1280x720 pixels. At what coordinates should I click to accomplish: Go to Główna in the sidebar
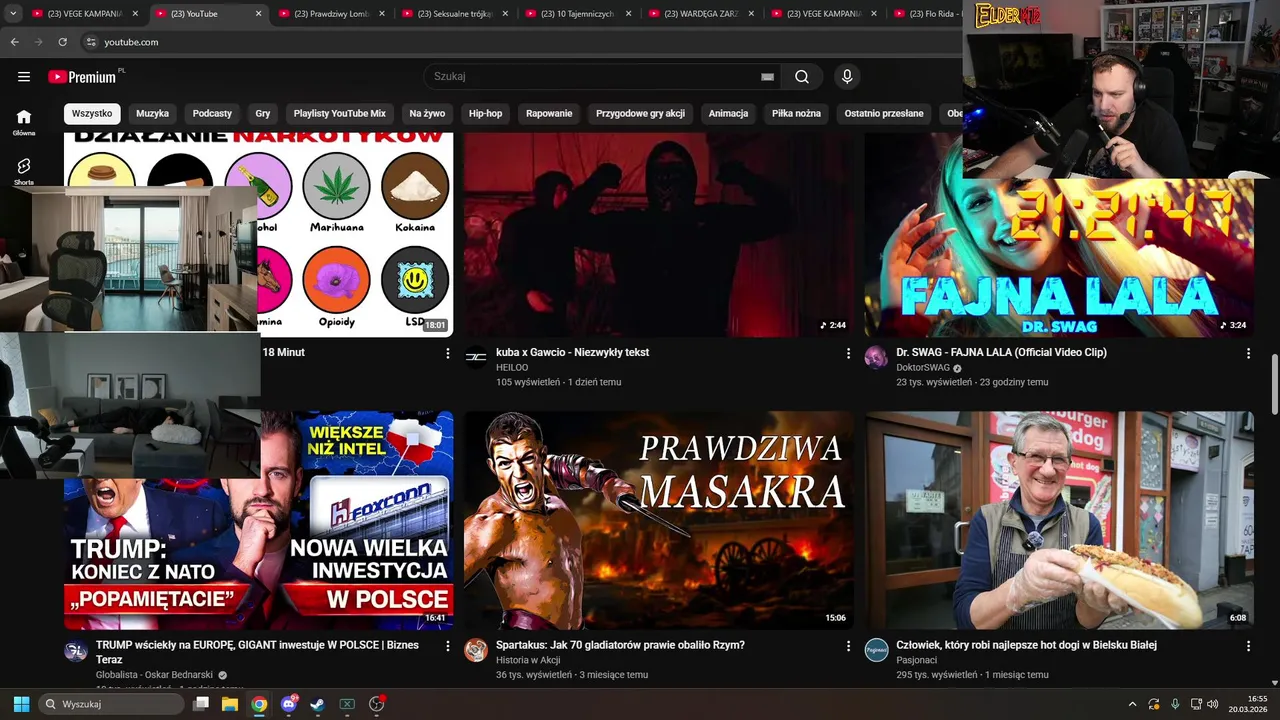tap(24, 122)
